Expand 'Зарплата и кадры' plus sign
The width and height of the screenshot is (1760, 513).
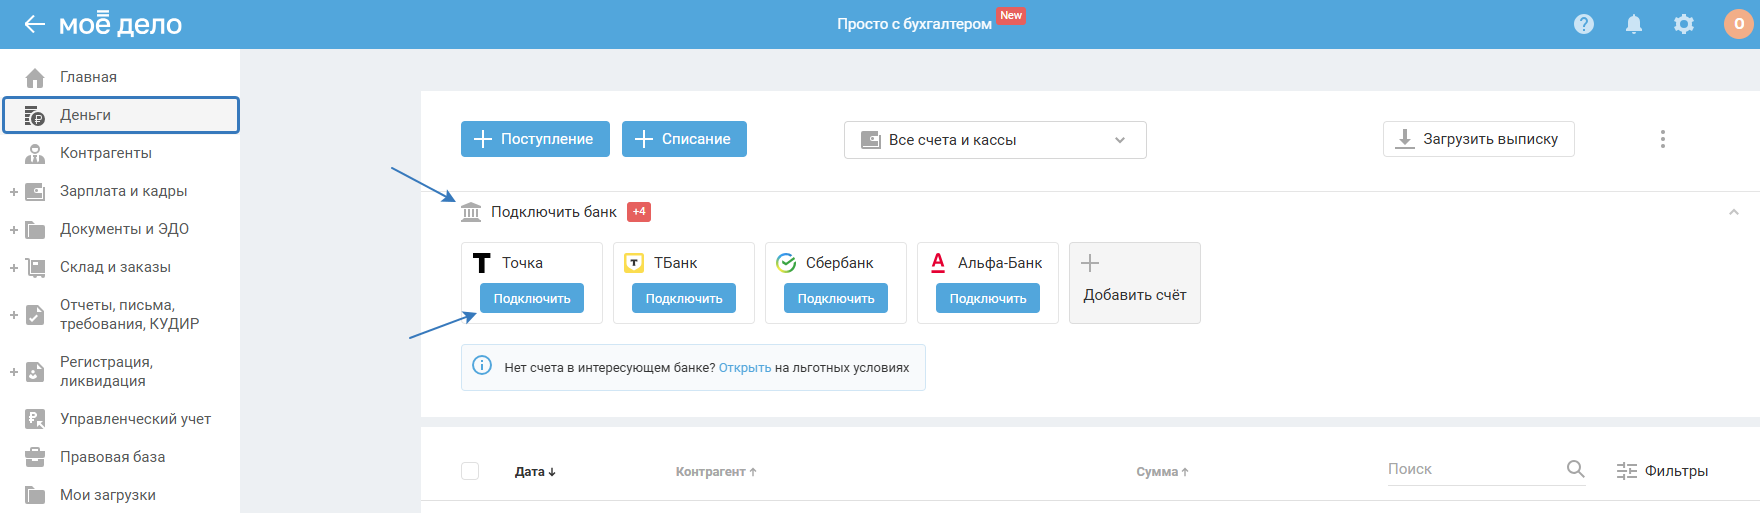point(14,191)
